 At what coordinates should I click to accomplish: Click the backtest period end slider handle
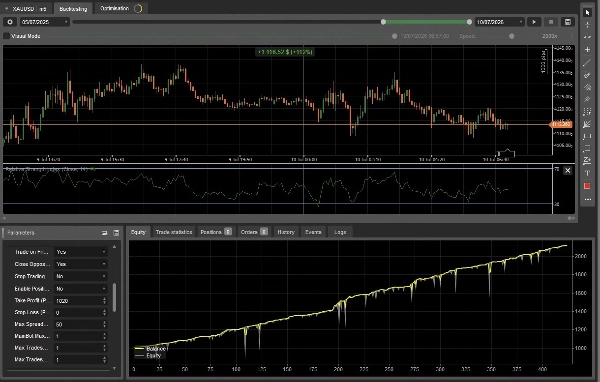470,22
